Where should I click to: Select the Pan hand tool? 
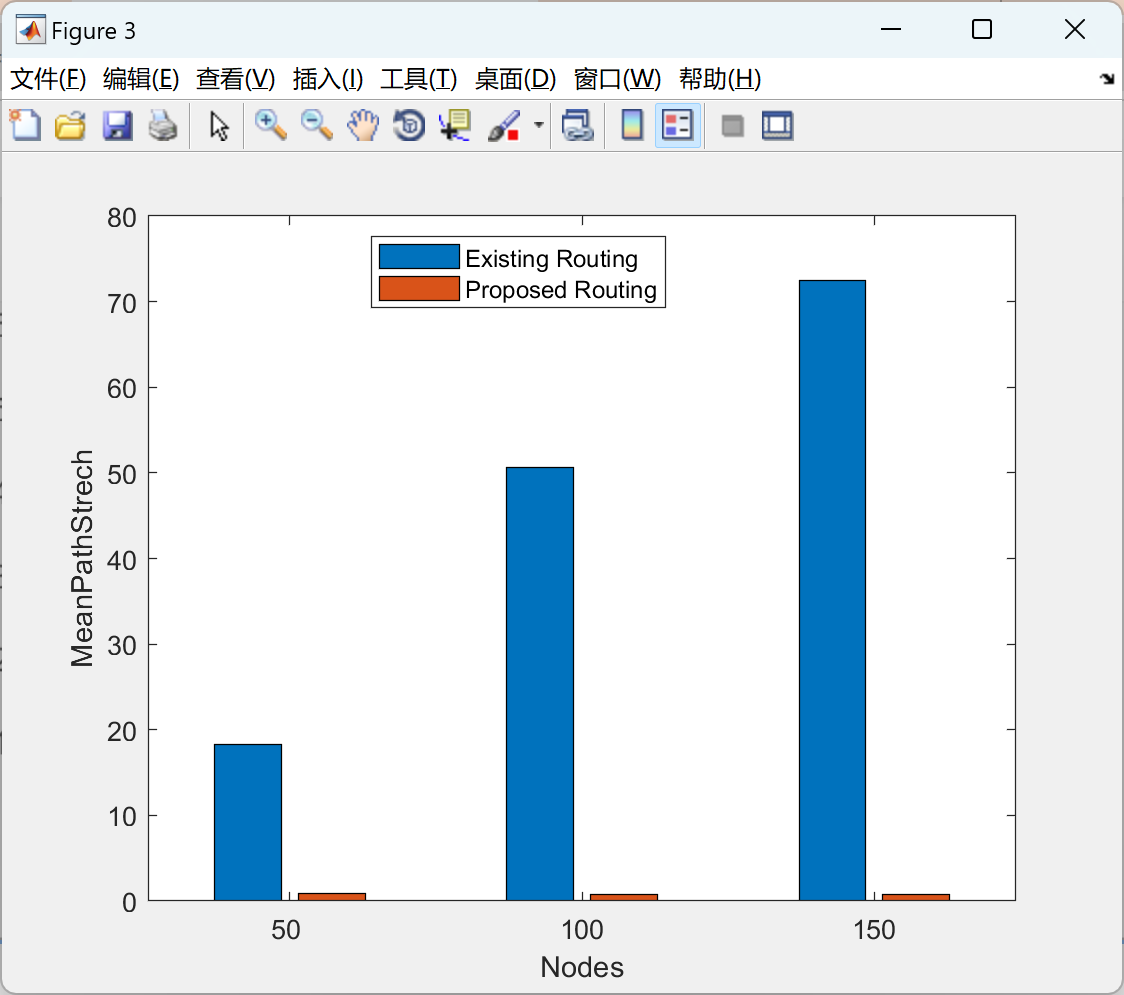pos(363,125)
